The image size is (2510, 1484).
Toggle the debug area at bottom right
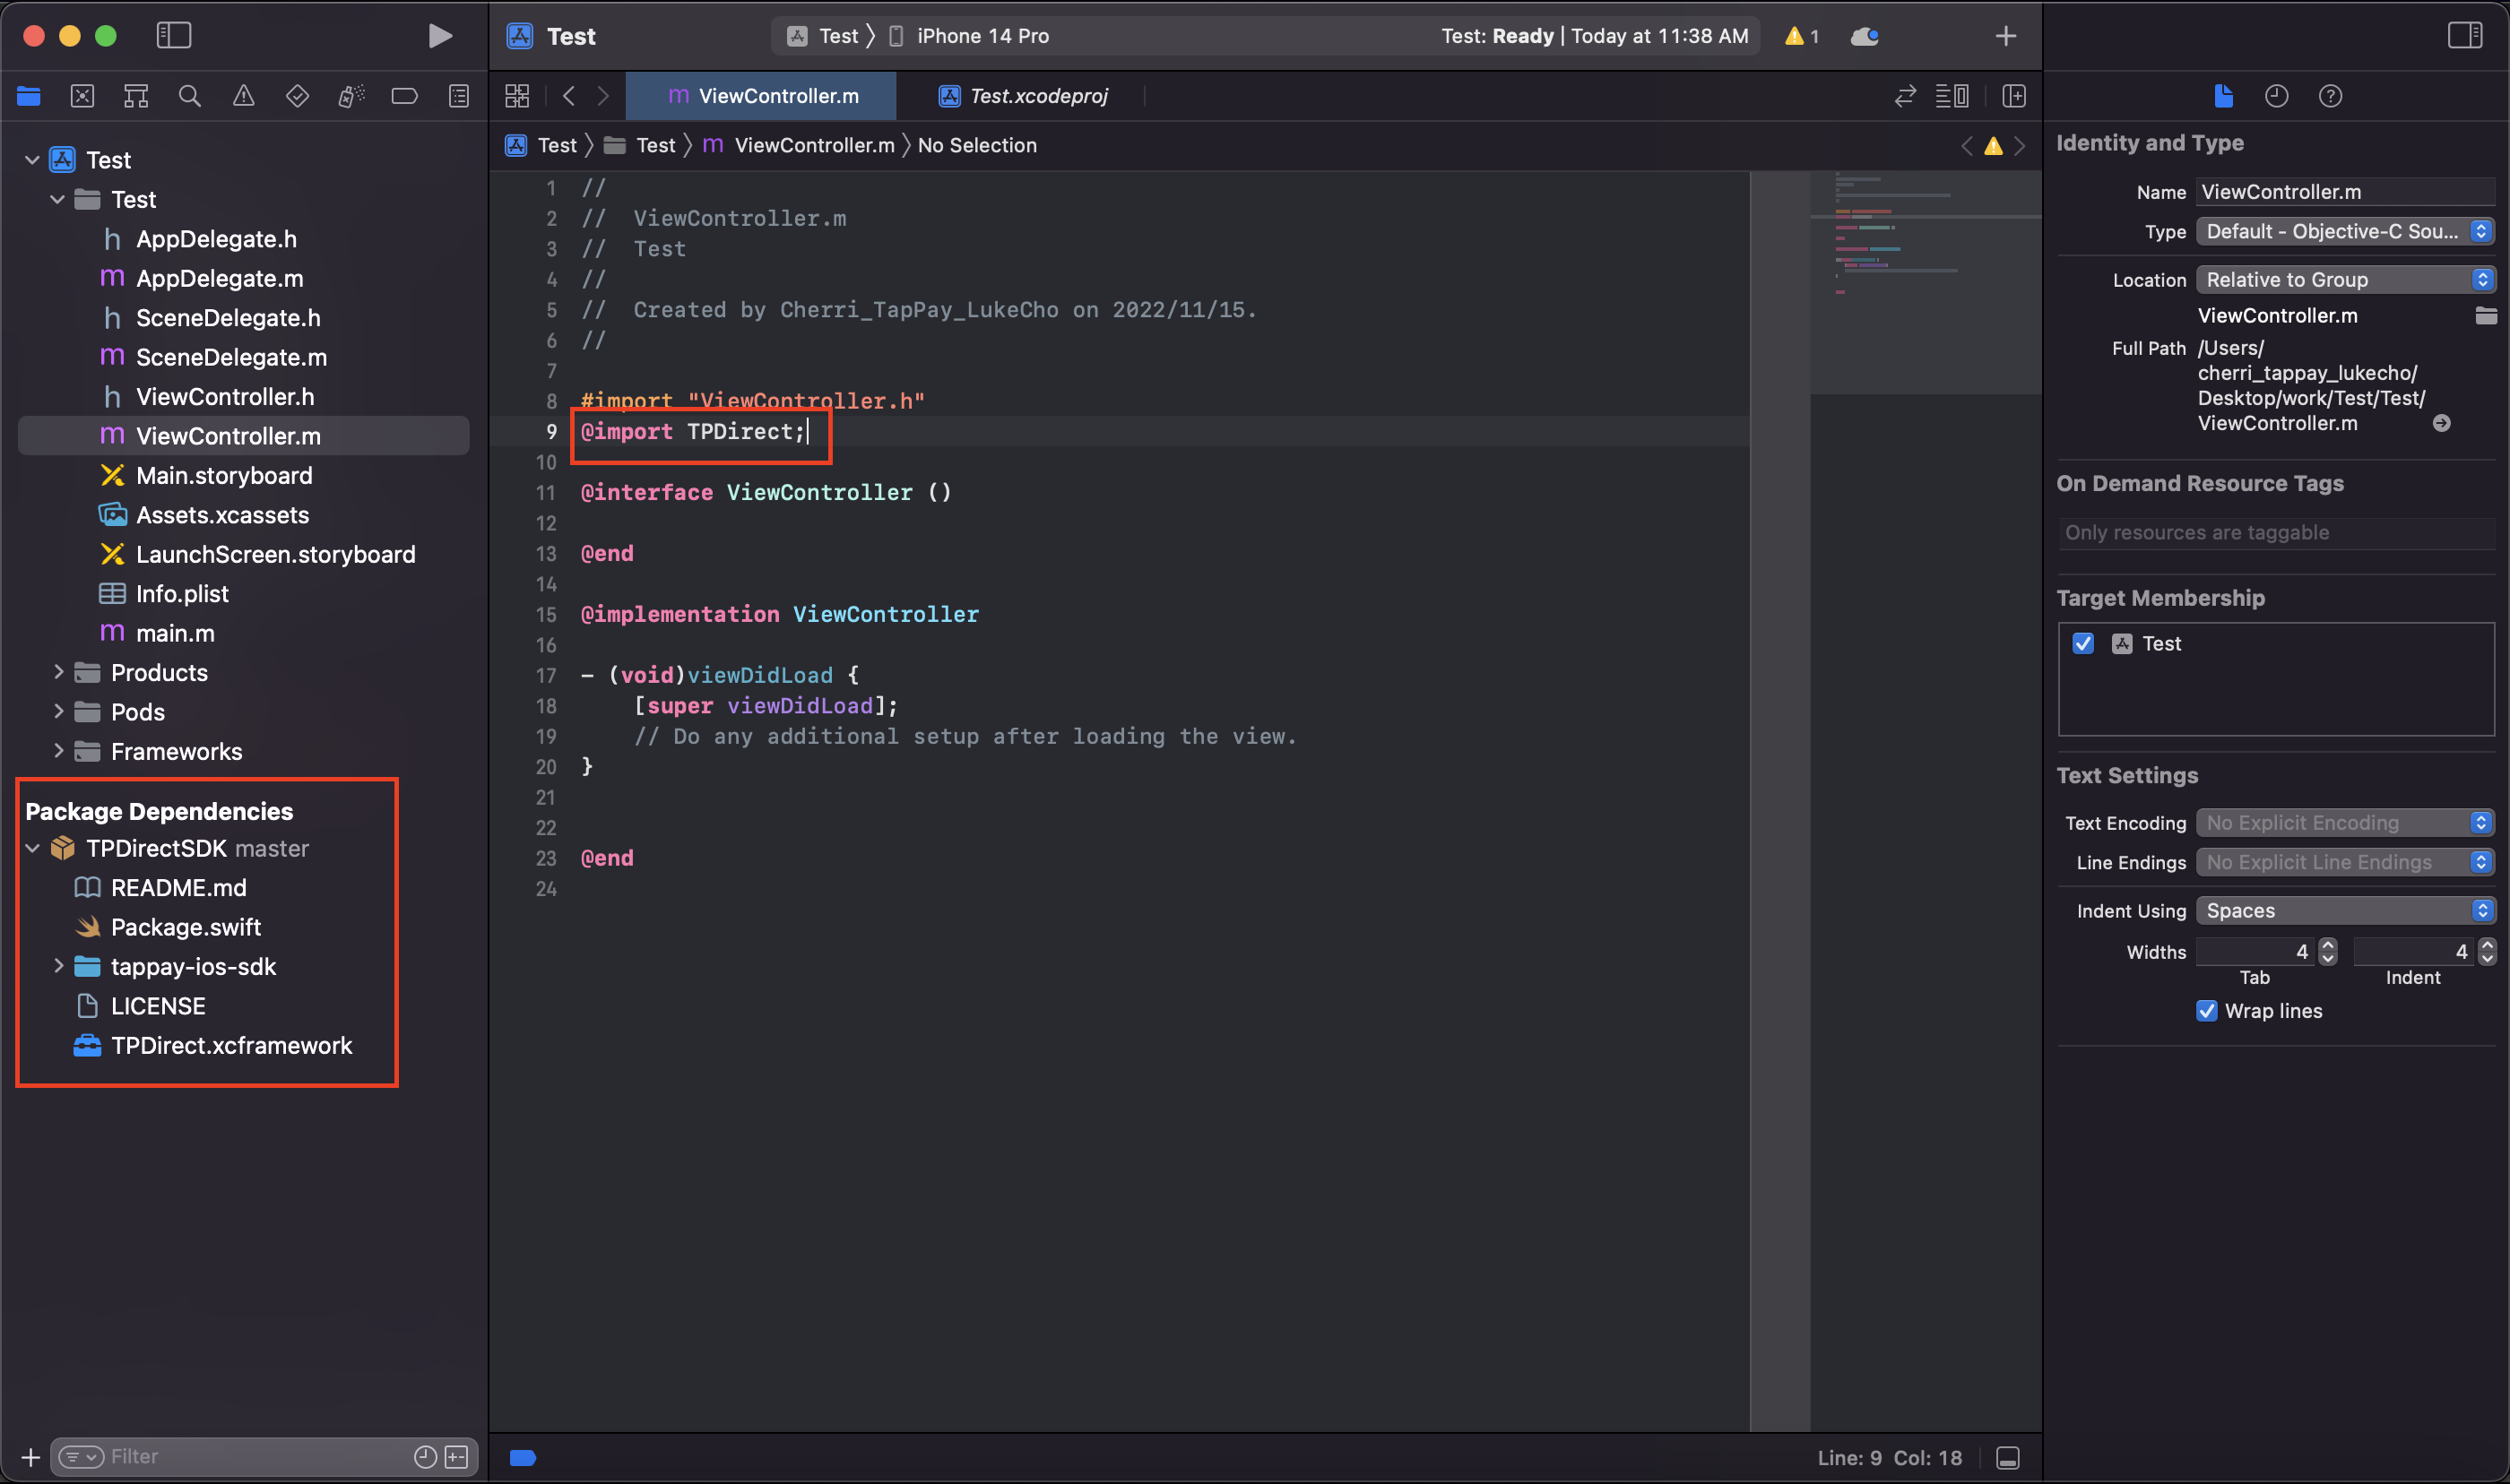pyautogui.click(x=2007, y=1457)
